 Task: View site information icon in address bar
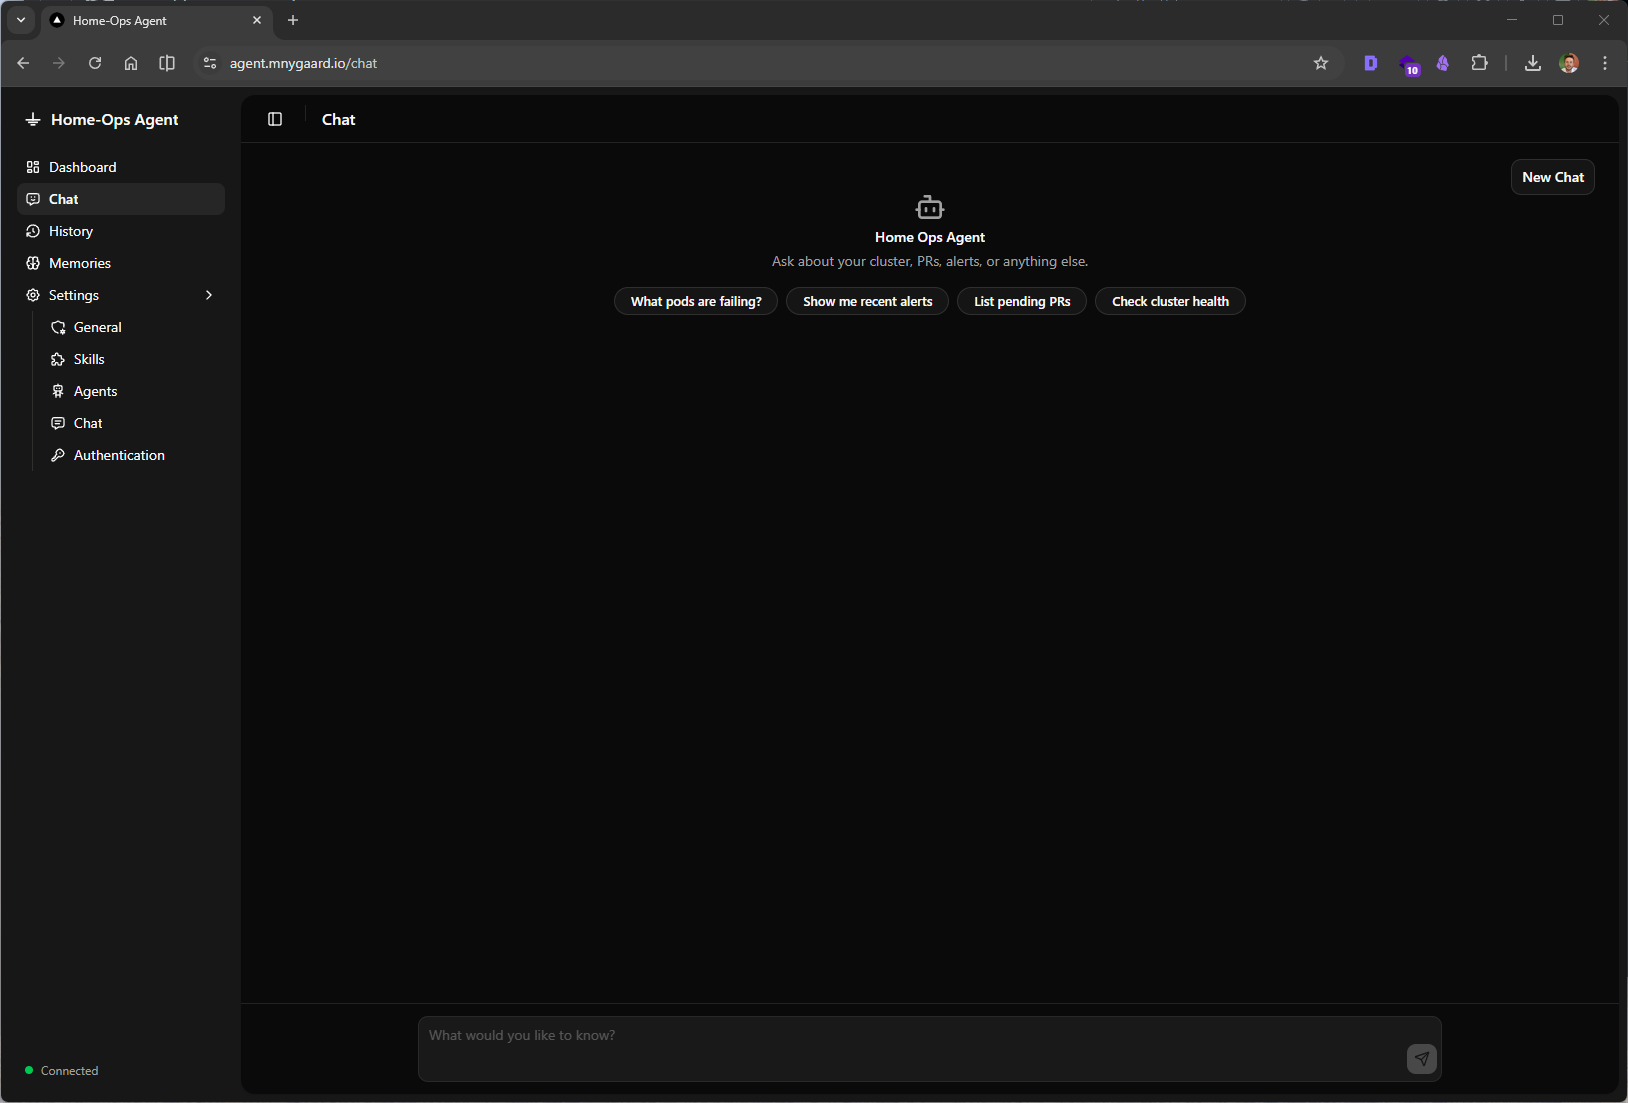[209, 63]
